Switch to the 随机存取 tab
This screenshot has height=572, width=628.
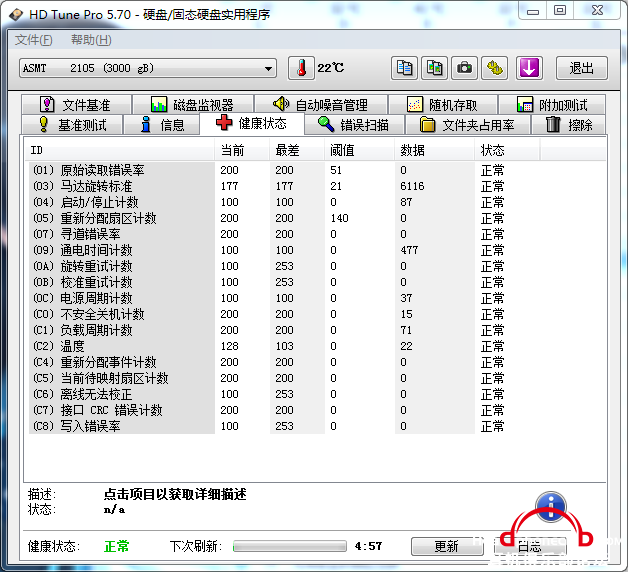pos(443,105)
